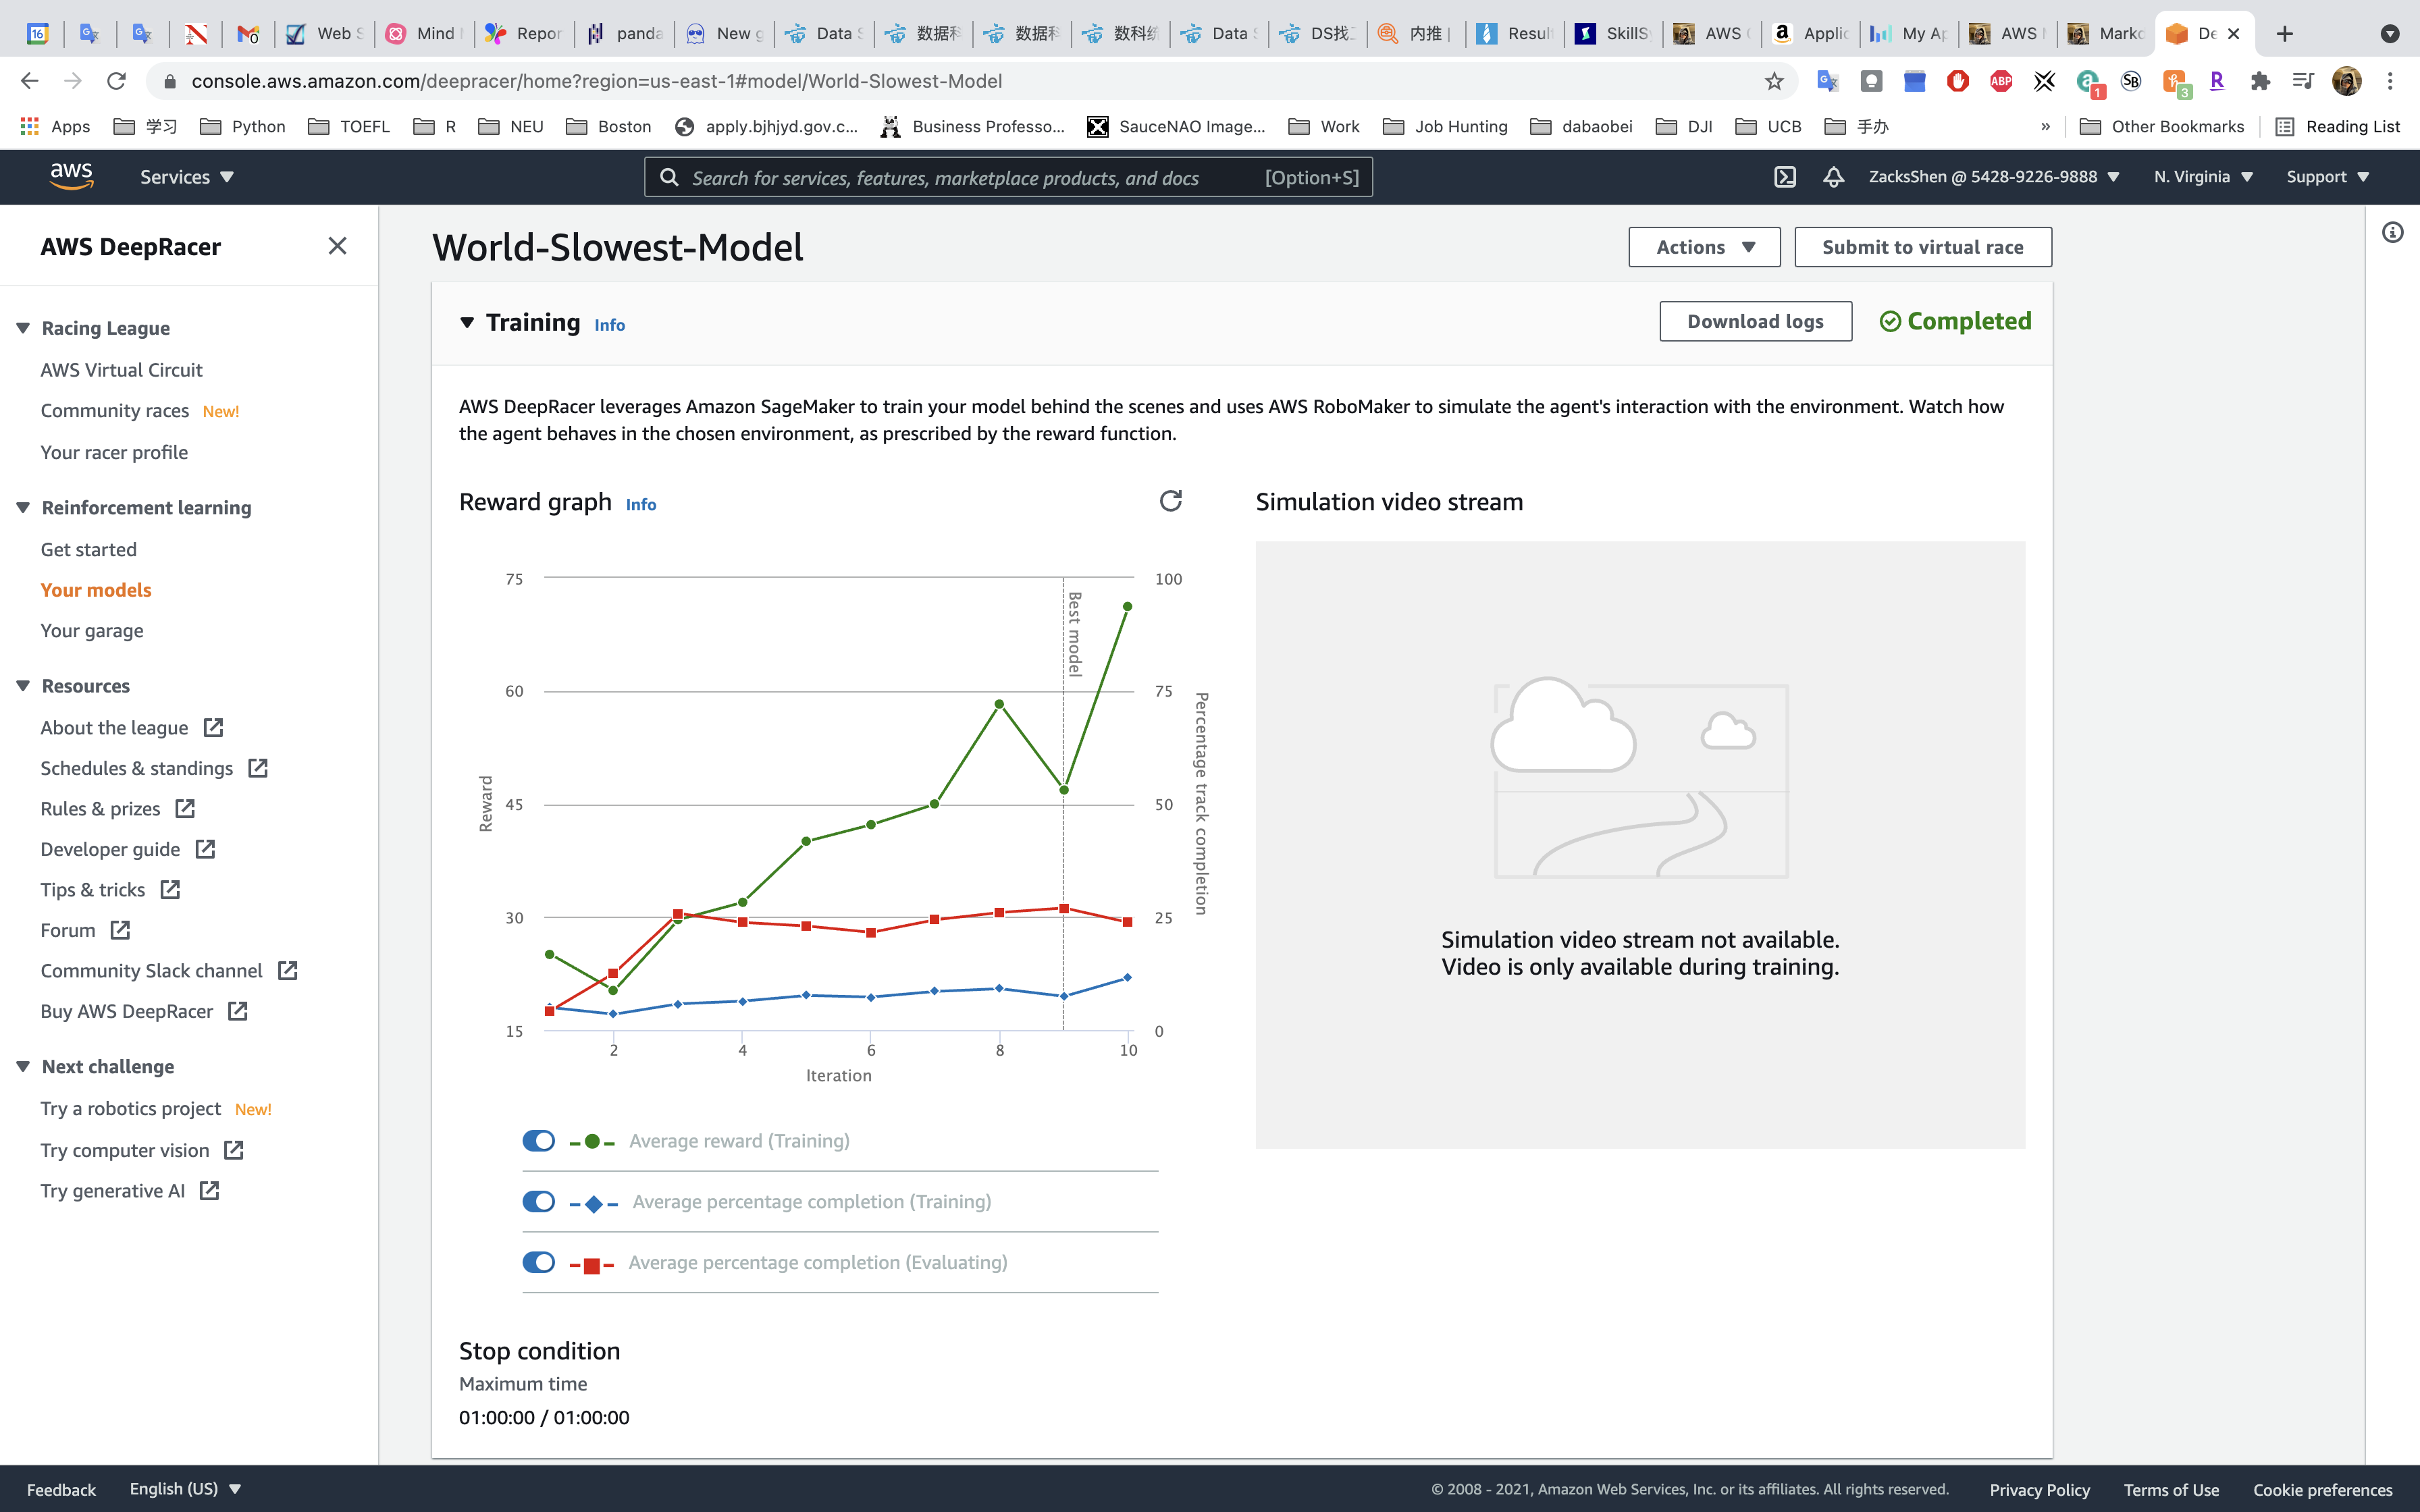2420x1512 pixels.
Task: Click Submit to virtual race
Action: tap(1922, 247)
